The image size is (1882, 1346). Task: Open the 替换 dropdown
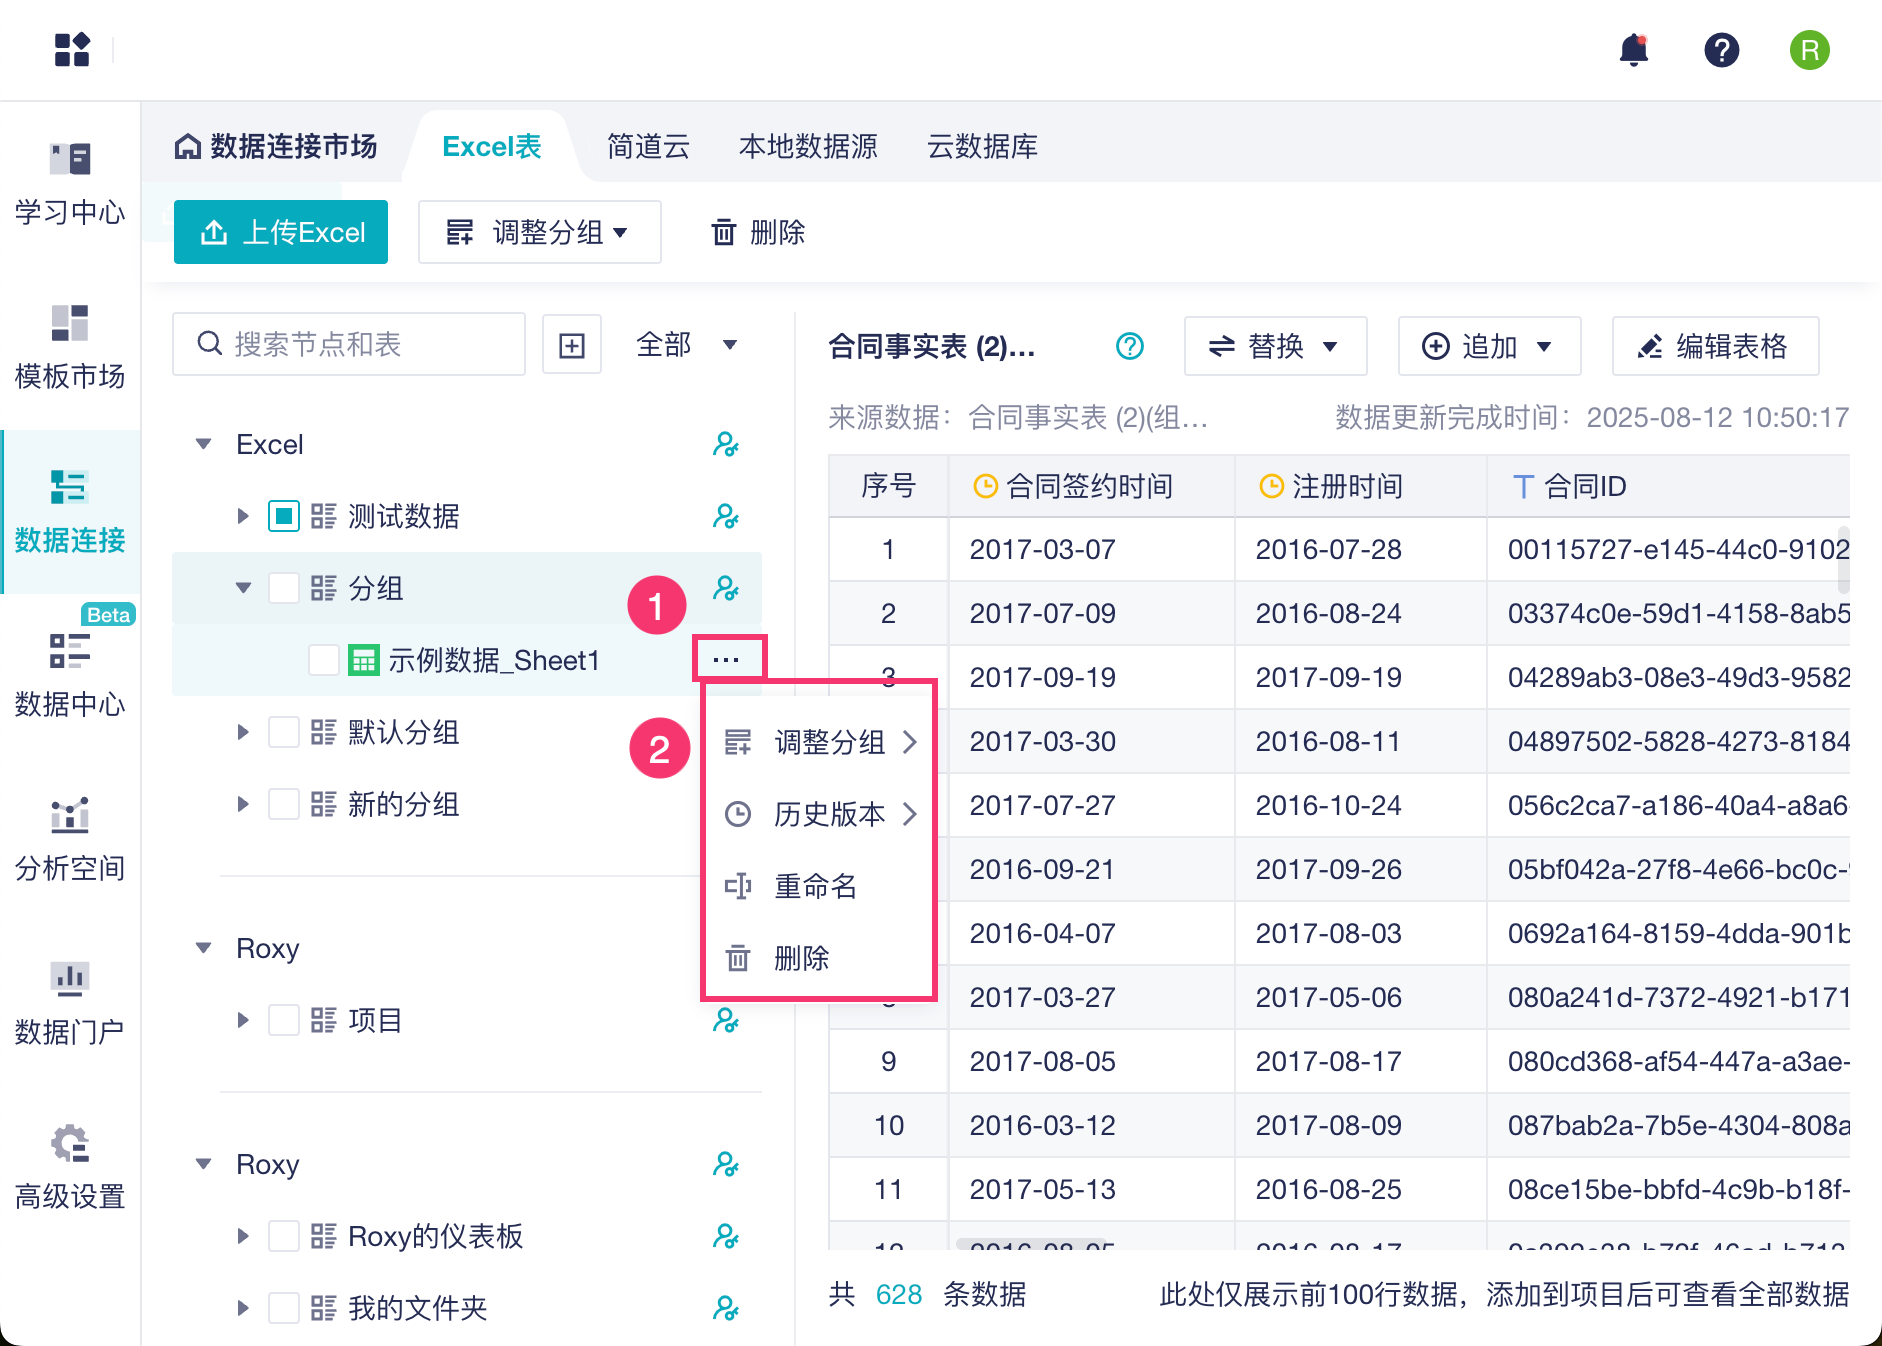[x=1274, y=347]
